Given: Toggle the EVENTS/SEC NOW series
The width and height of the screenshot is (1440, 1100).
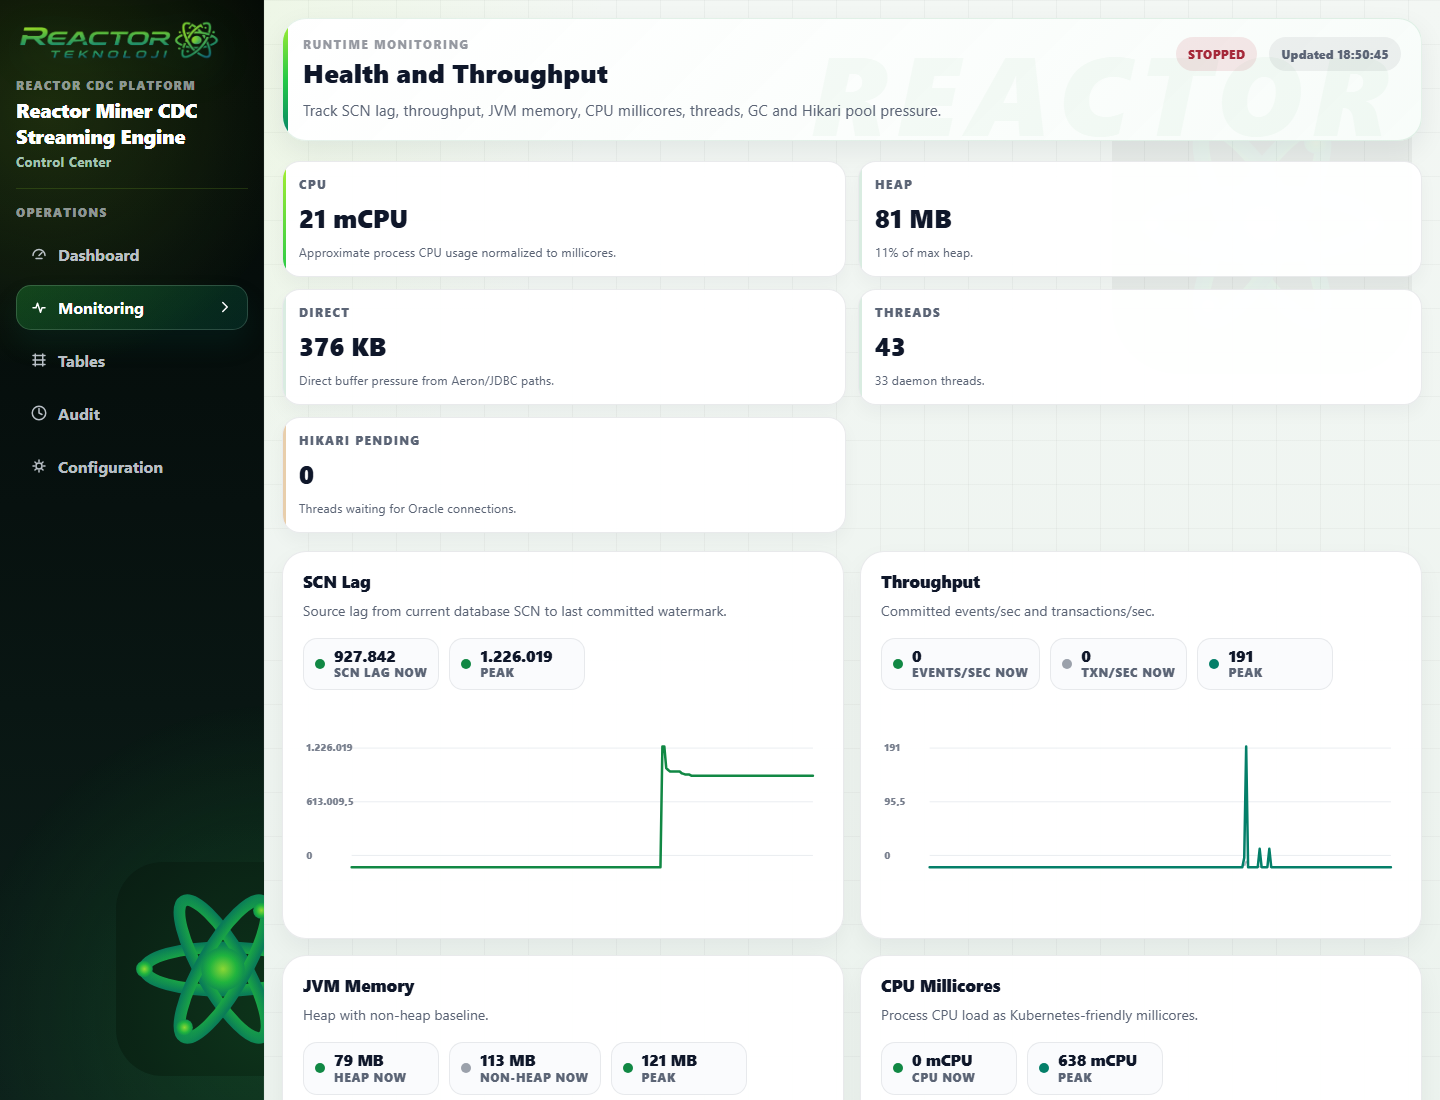Looking at the screenshot, I should click(960, 664).
